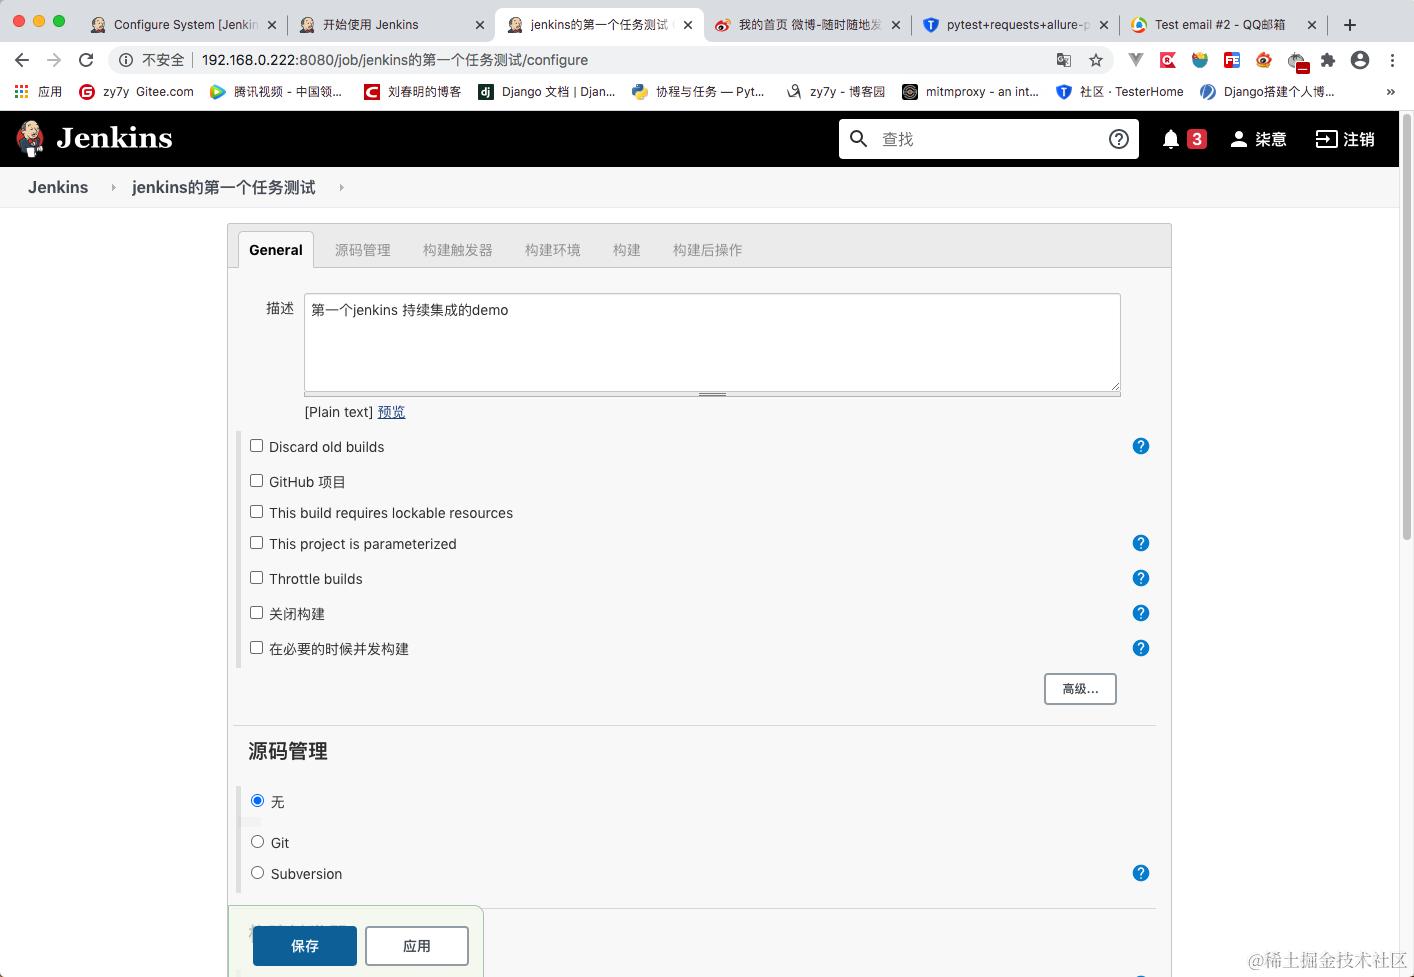This screenshot has width=1414, height=977.
Task: Open new browser tab with plus icon
Action: pyautogui.click(x=1350, y=24)
